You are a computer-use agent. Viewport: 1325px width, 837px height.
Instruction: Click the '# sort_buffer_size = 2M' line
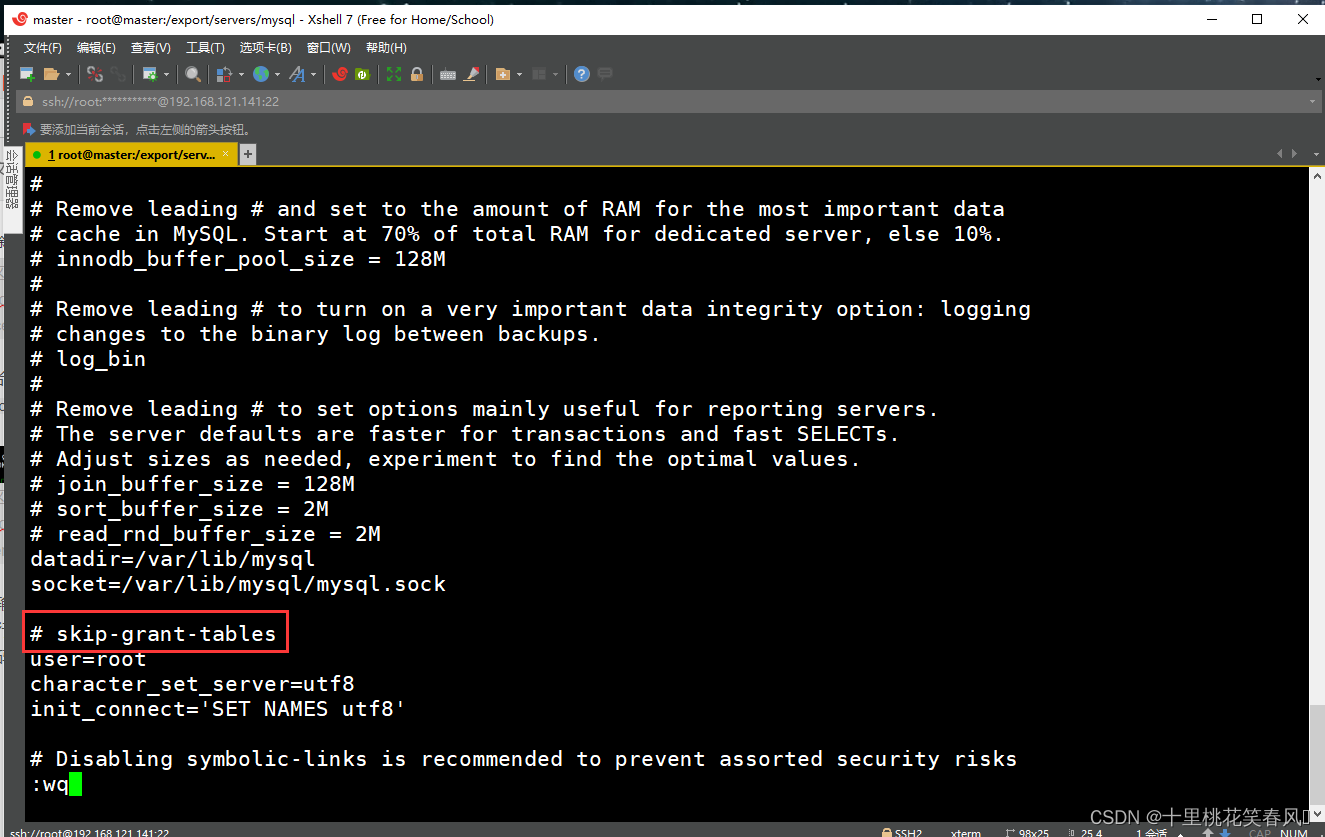coord(179,509)
